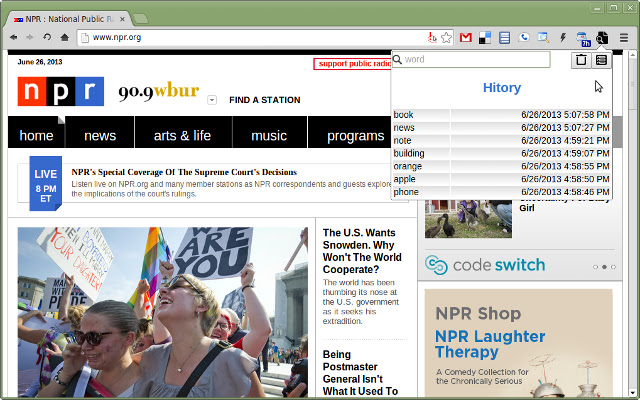Click the browser forward arrow
640x400 pixels.
(30, 38)
